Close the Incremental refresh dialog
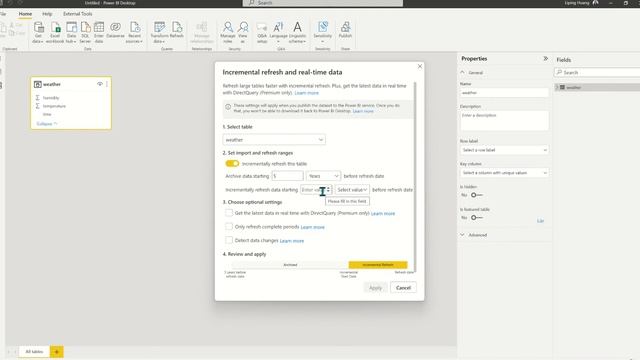This screenshot has height=360, width=640. tap(420, 66)
